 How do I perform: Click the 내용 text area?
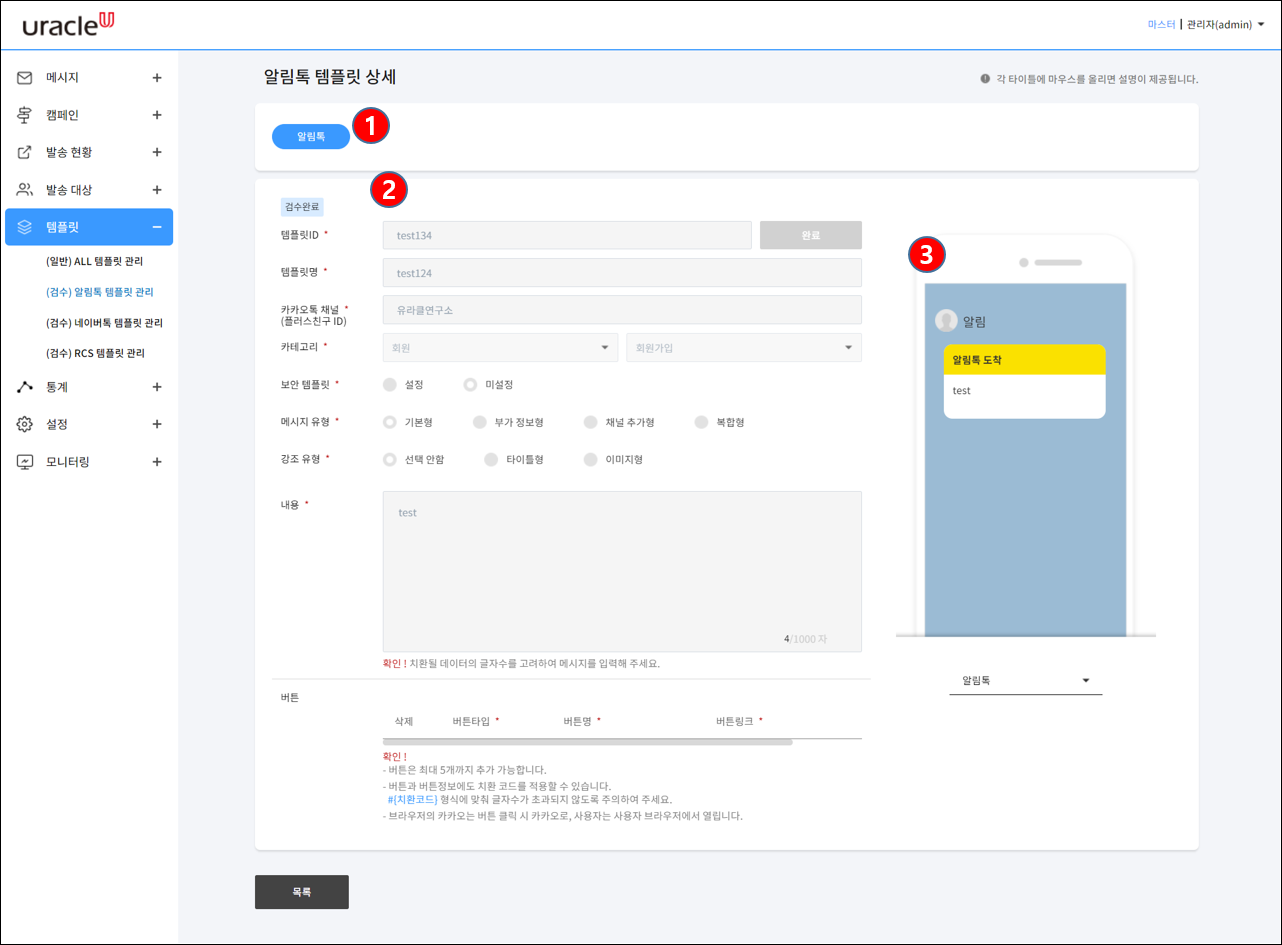[x=622, y=571]
